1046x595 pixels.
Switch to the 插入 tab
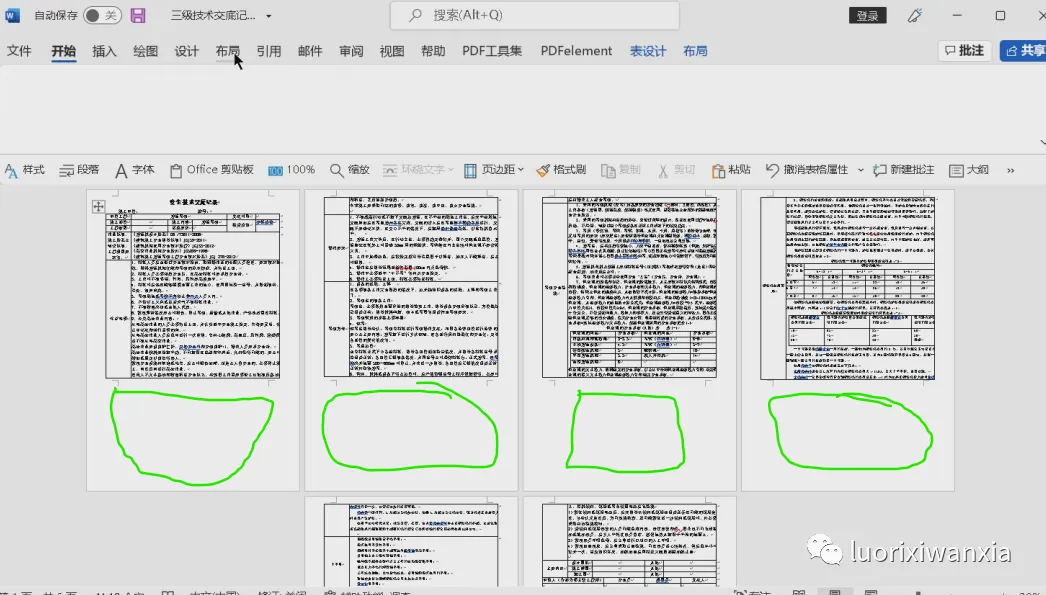pyautogui.click(x=104, y=51)
